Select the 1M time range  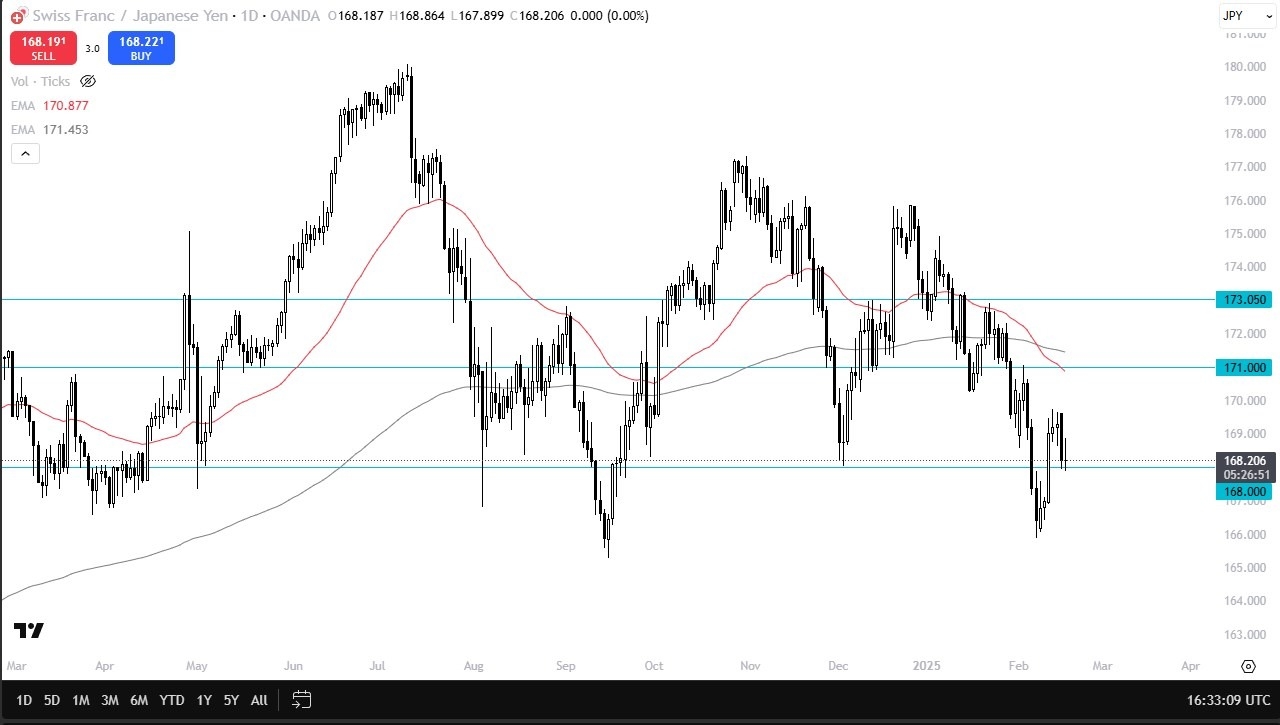pos(81,700)
